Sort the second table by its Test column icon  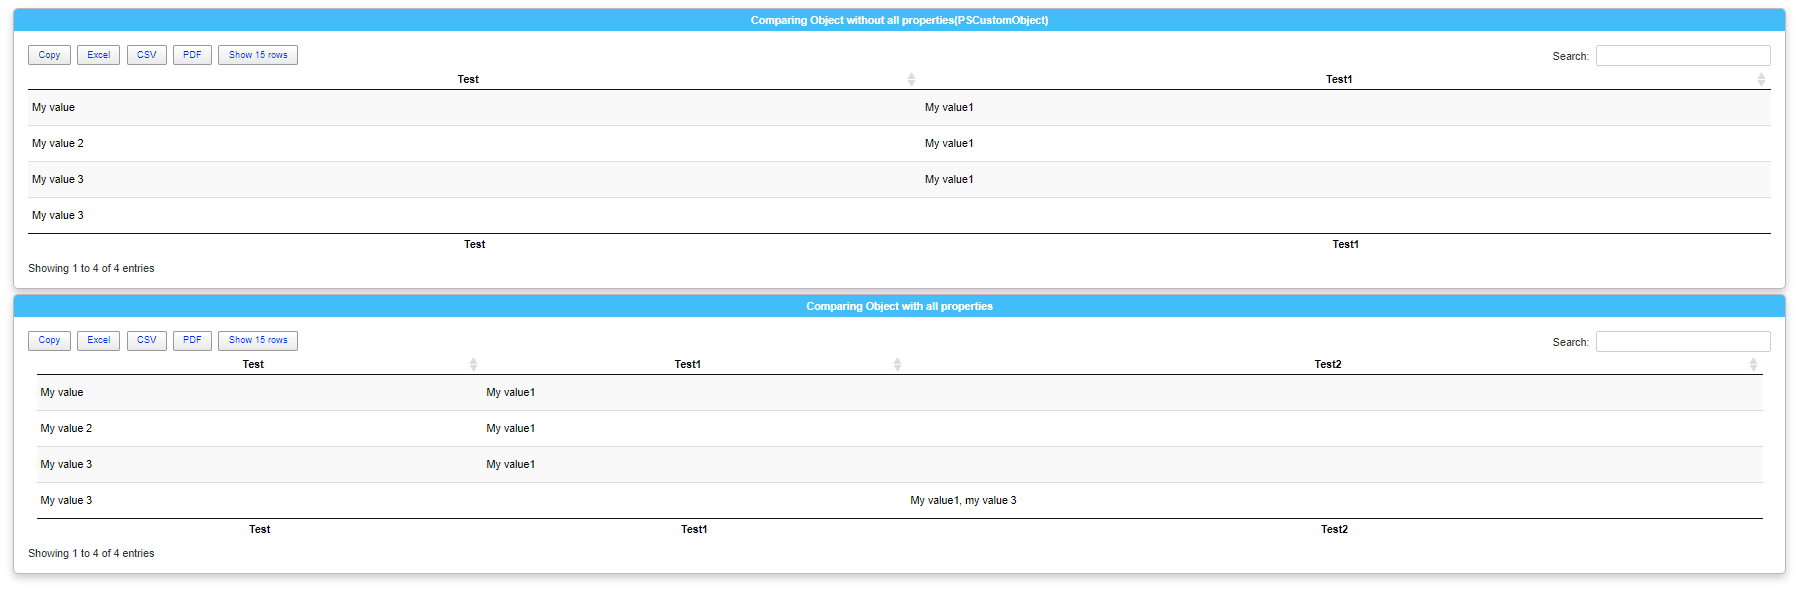pyautogui.click(x=473, y=364)
